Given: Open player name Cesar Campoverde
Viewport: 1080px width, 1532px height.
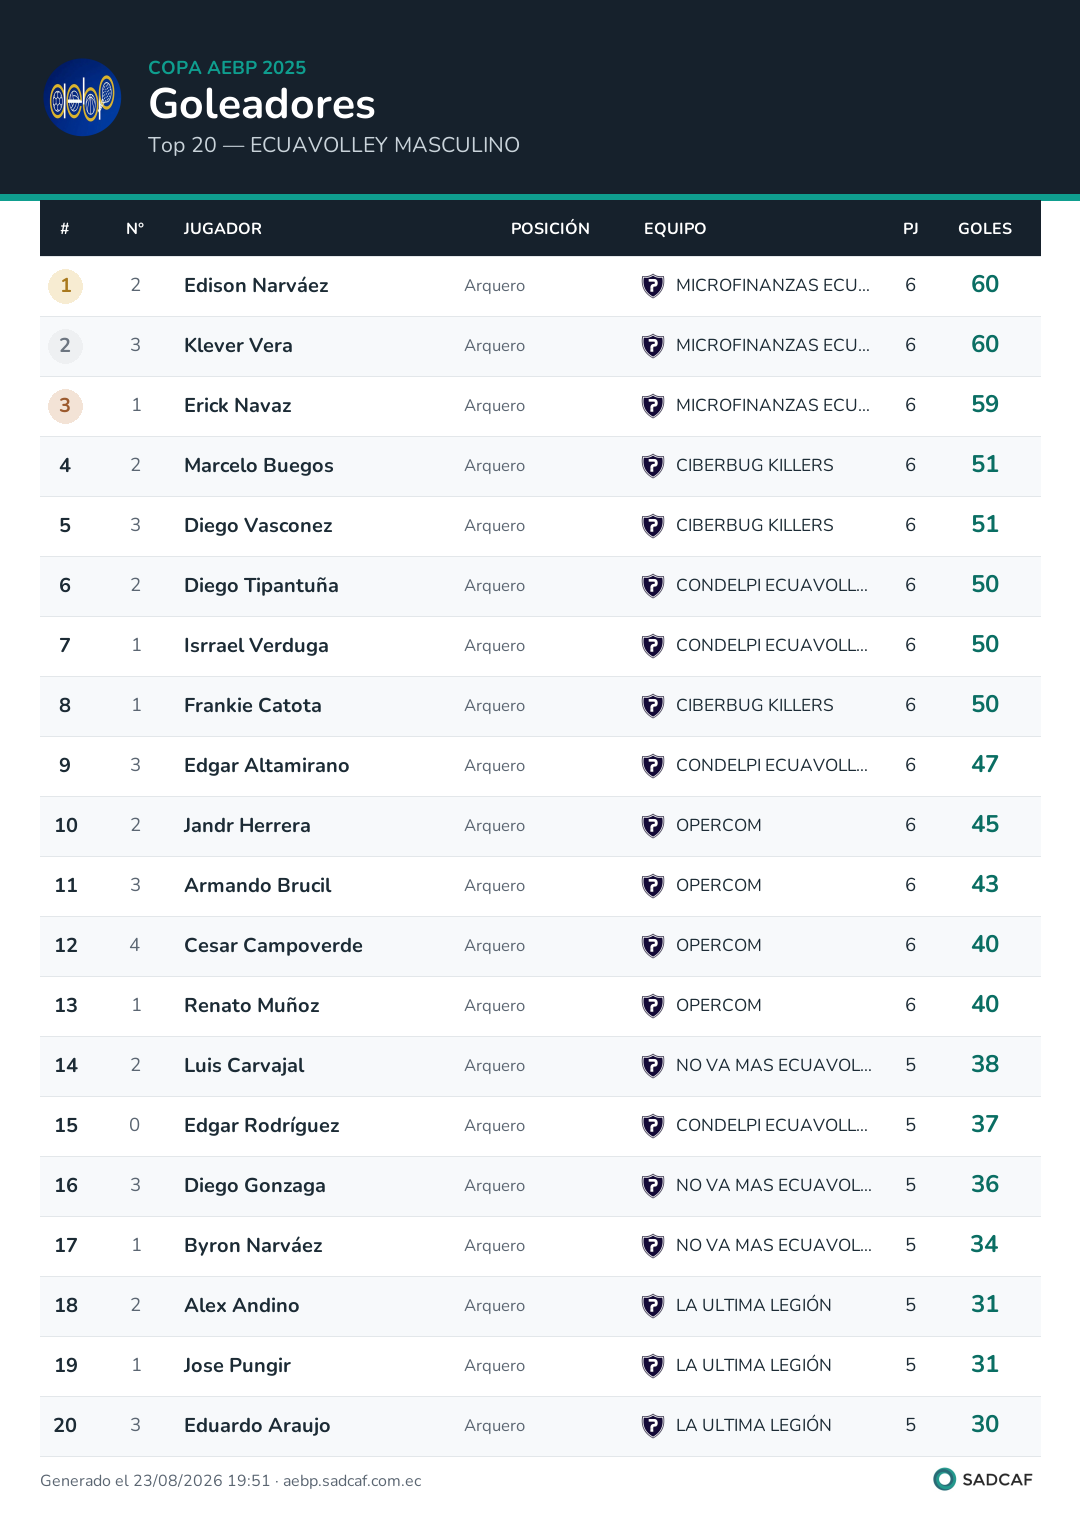Looking at the screenshot, I should 273,946.
